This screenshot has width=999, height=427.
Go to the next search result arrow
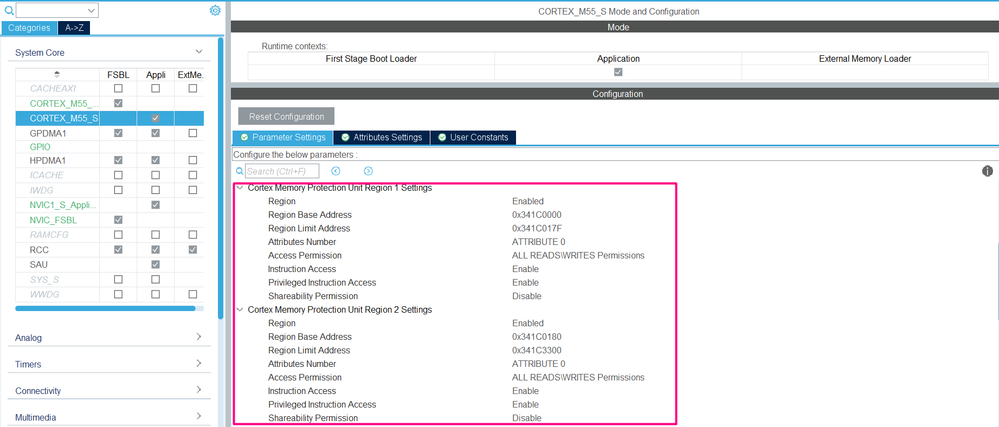(368, 171)
